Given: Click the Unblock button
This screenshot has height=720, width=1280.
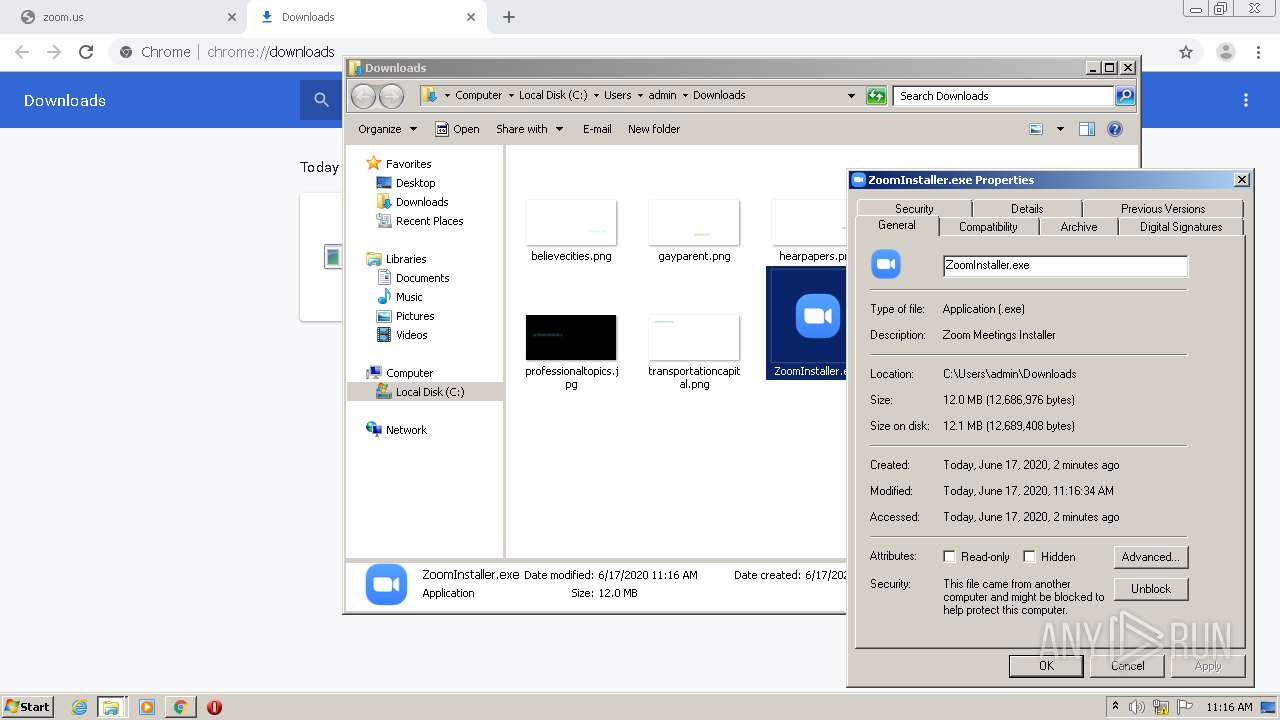Looking at the screenshot, I should (1151, 589).
